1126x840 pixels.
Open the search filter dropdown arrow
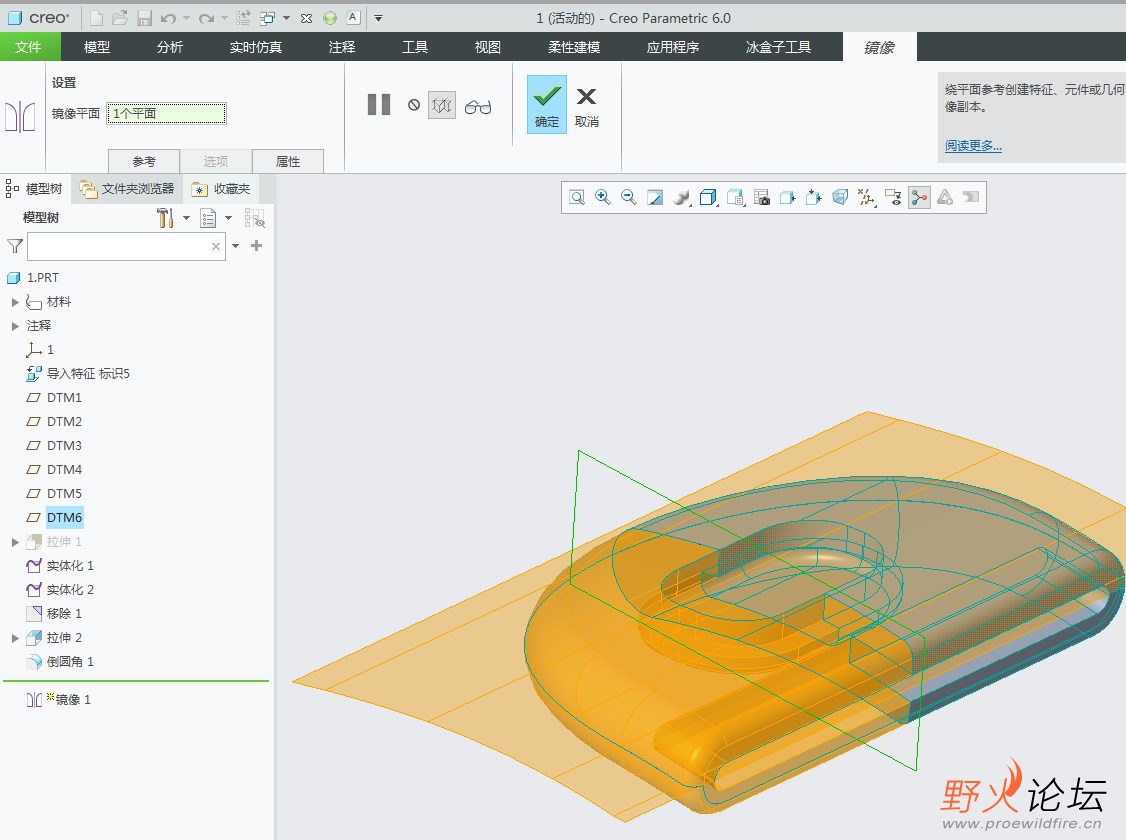pyautogui.click(x=235, y=246)
